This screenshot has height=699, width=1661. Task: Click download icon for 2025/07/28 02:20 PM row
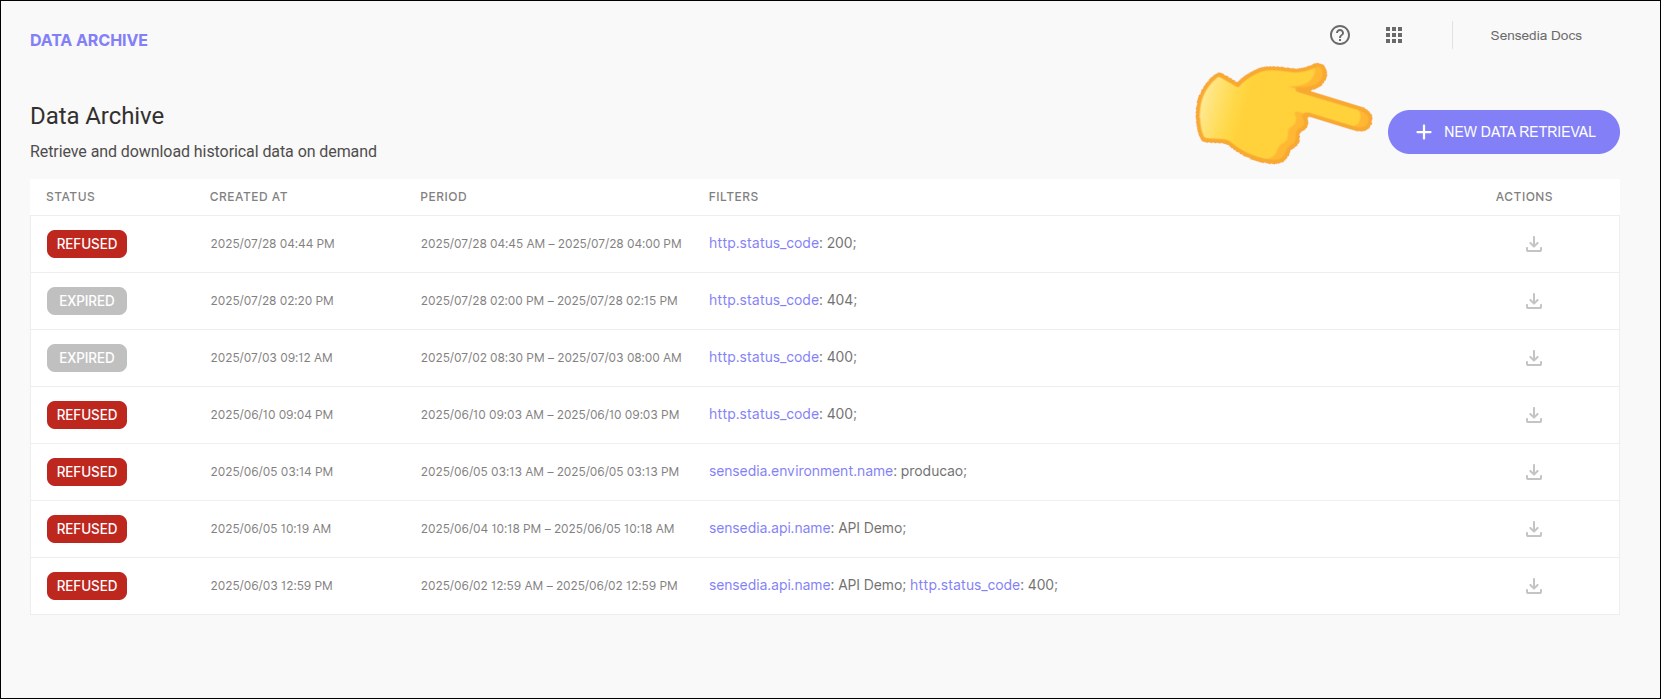(1533, 301)
